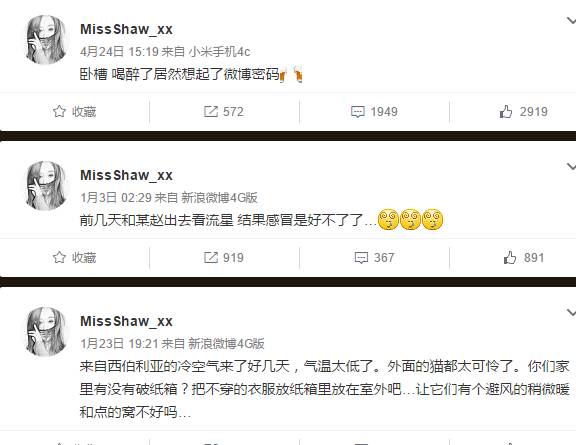Repost the first post with 572 shares
The height and width of the screenshot is (445, 576).
tap(224, 112)
